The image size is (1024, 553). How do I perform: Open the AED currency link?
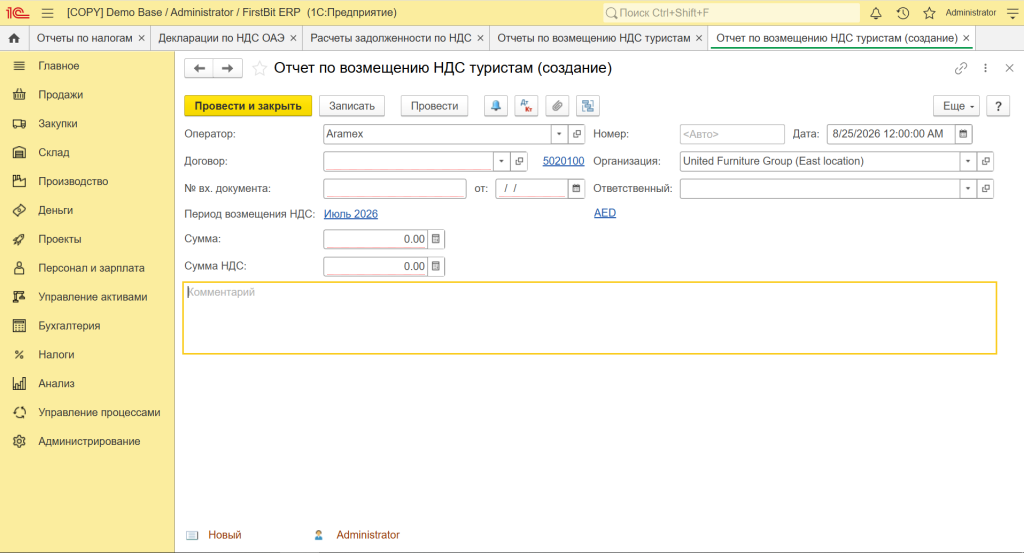pos(605,213)
